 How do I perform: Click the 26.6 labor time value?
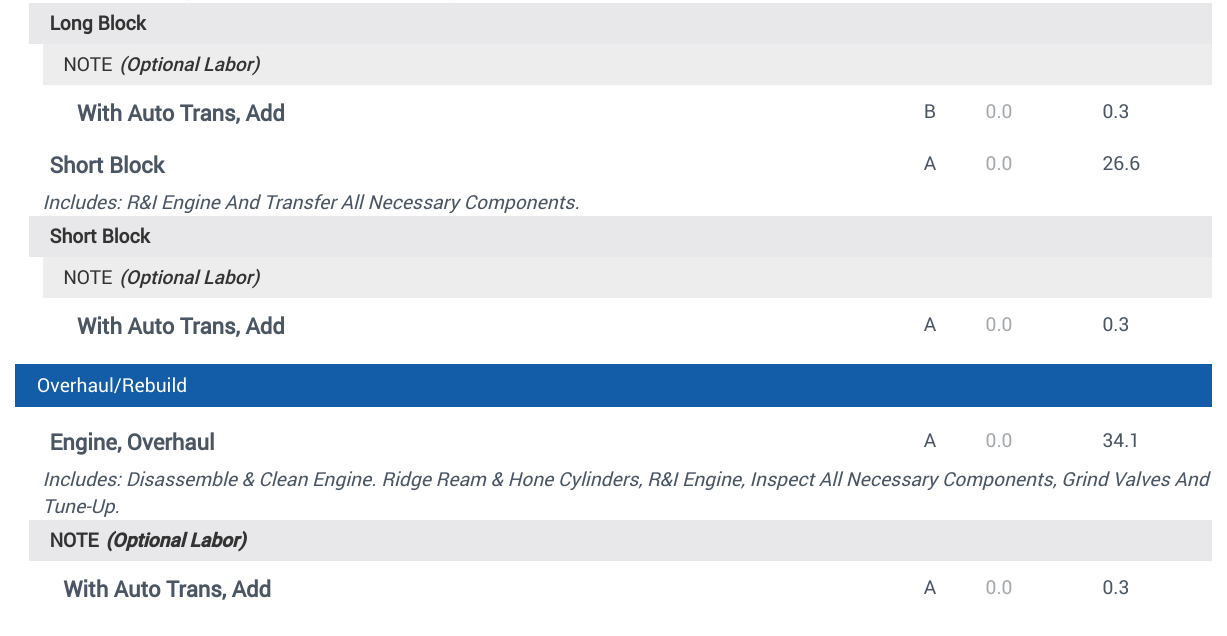[1120, 164]
